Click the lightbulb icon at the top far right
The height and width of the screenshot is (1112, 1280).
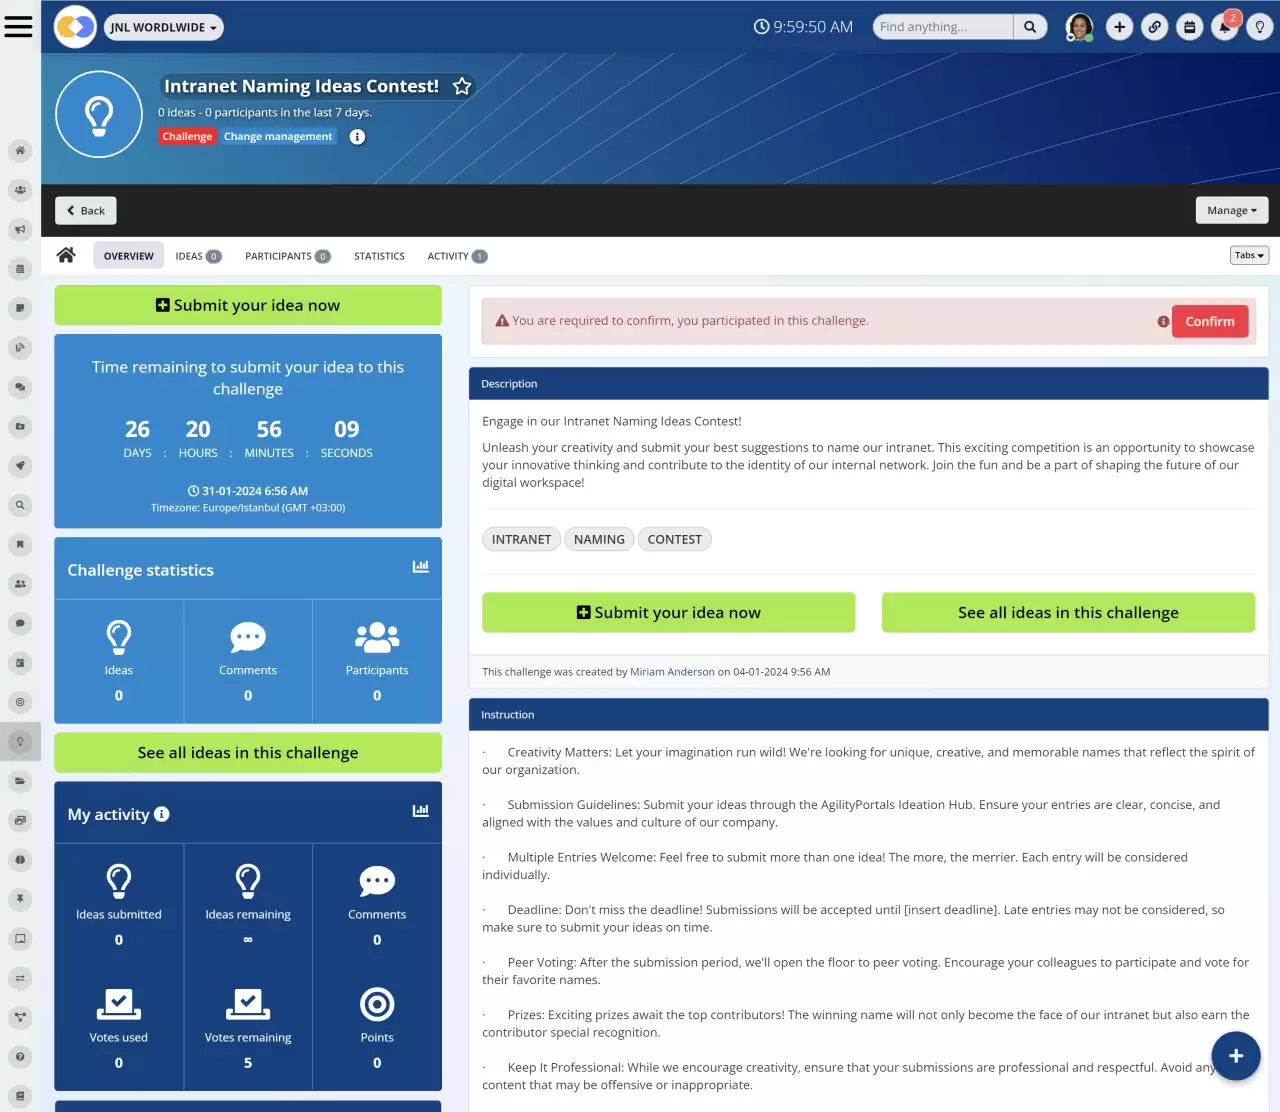[1259, 27]
